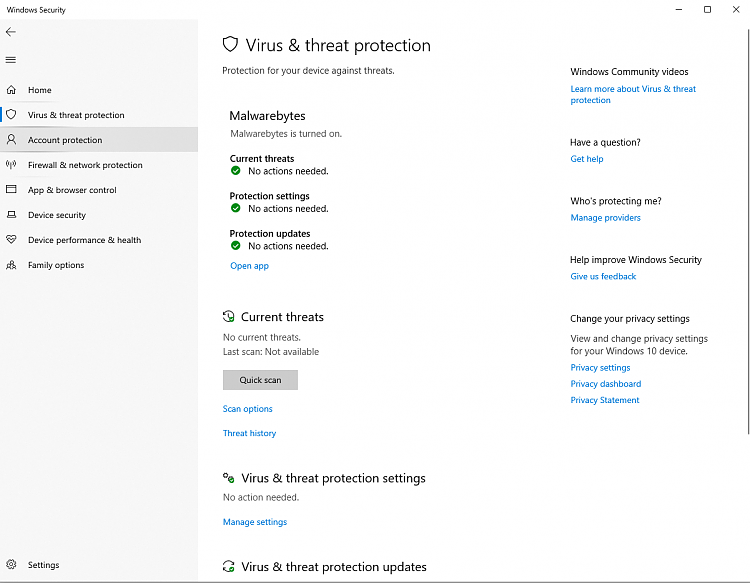The image size is (750, 583).
Task: Open App & browser control
Action: coord(99,190)
